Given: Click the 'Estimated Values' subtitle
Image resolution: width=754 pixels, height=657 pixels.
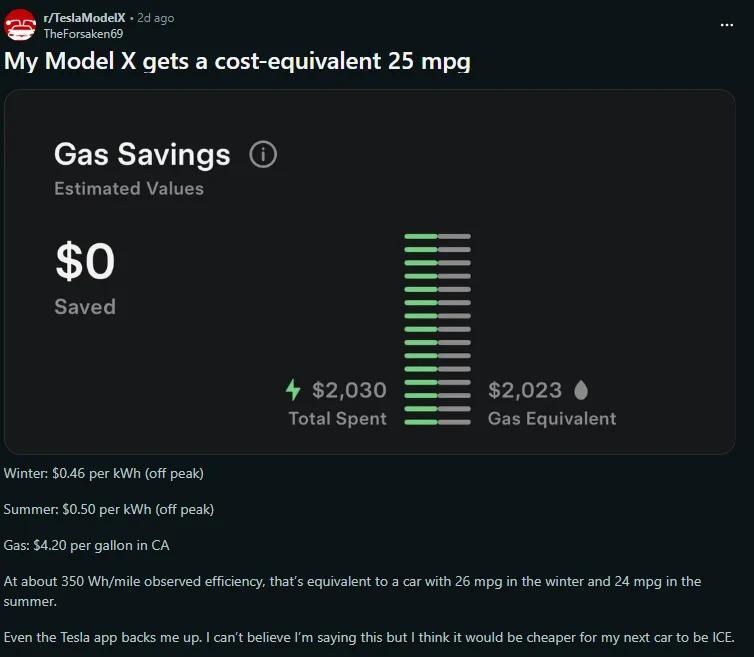Looking at the screenshot, I should 129,188.
